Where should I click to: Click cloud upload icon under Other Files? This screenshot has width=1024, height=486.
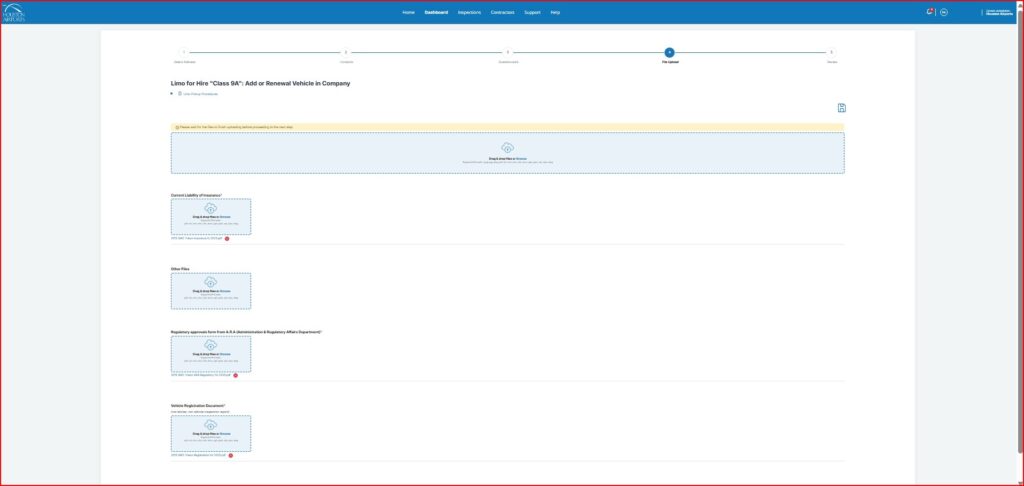point(210,282)
